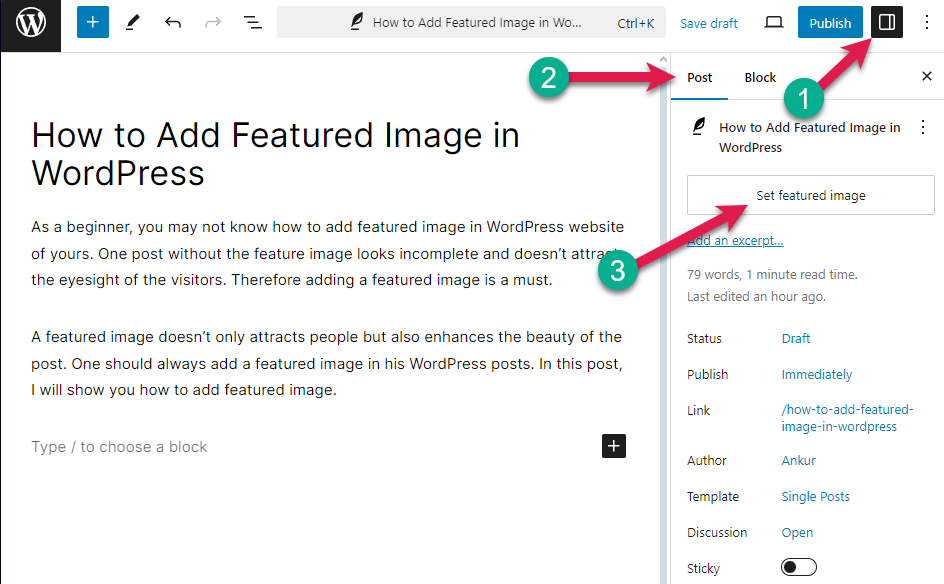The width and height of the screenshot is (944, 584).
Task: Click the '79 words, 1 minute read time' text
Action: pos(772,275)
